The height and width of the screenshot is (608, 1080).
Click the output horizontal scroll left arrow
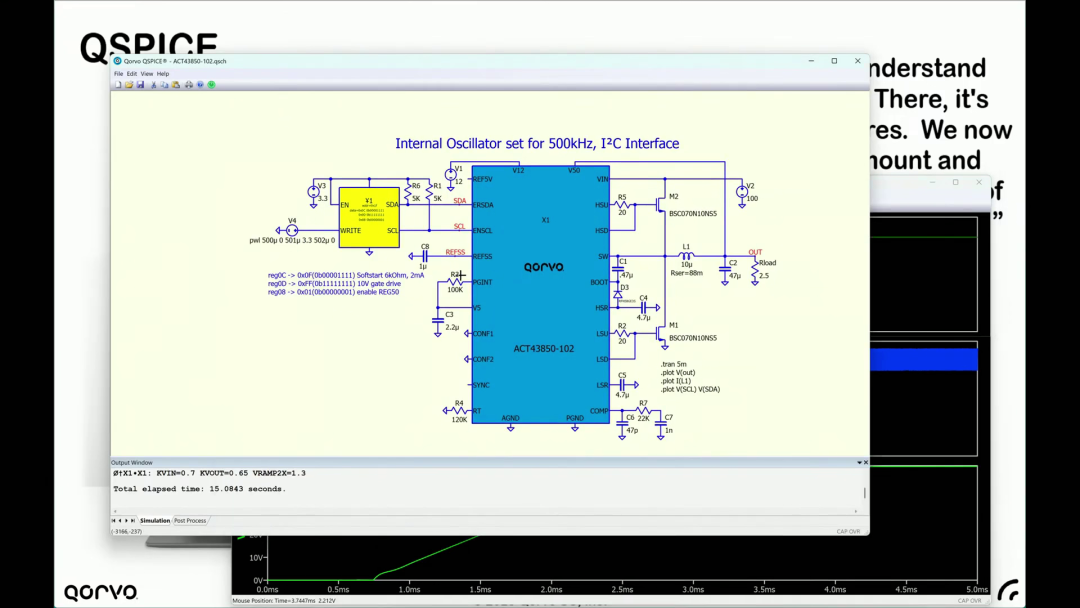pos(115,512)
